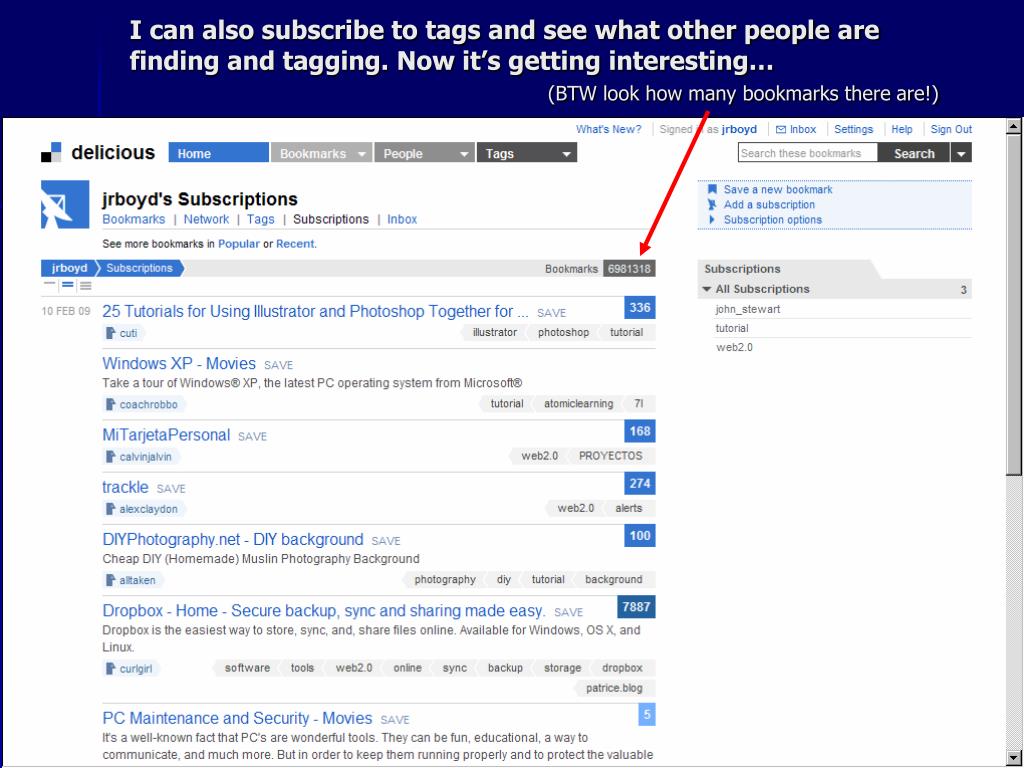This screenshot has width=1024, height=768.
Task: Click the 100 saves count badge
Action: [640, 536]
